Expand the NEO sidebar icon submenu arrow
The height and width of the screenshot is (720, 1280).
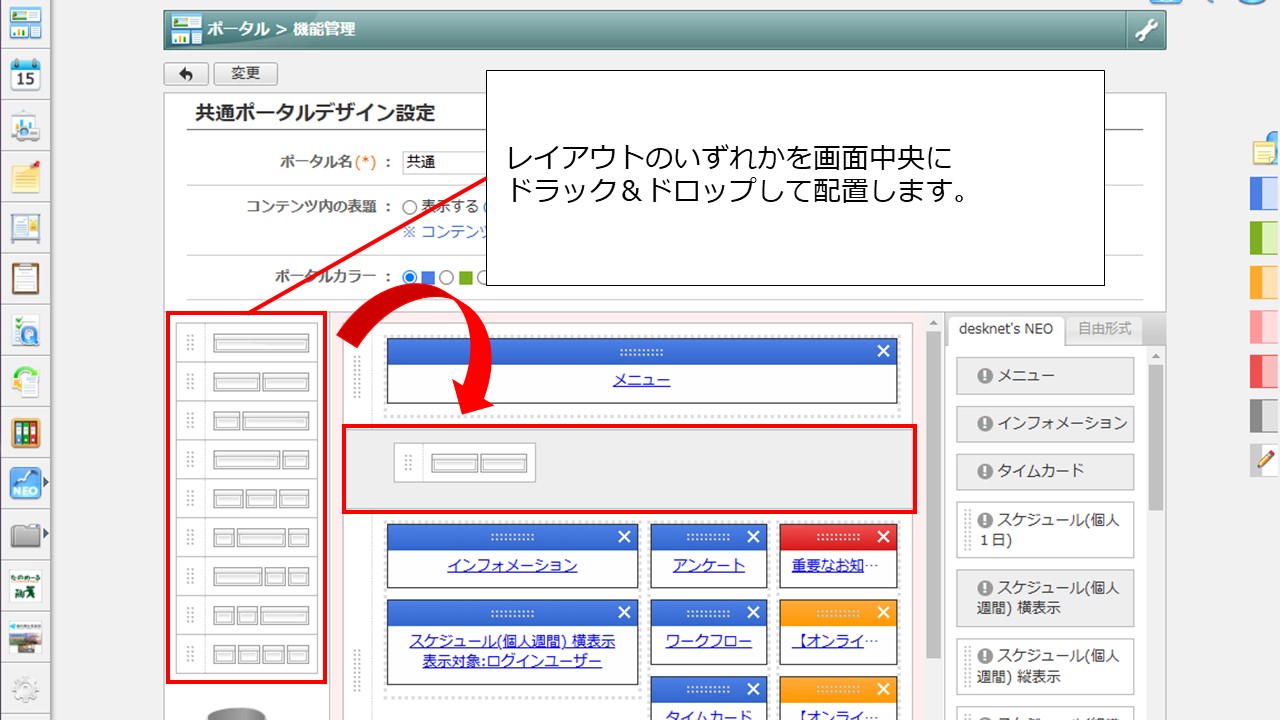(46, 484)
